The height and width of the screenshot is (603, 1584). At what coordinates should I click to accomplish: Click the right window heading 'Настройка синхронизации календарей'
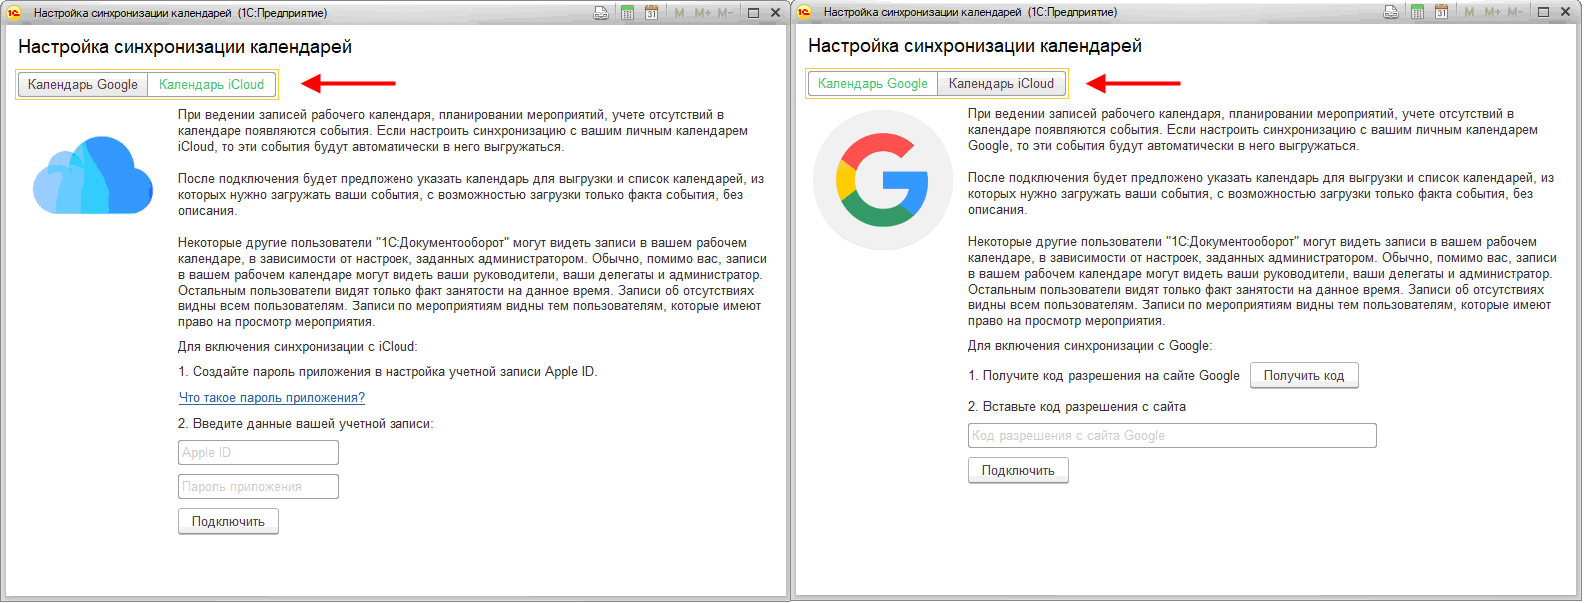(975, 46)
